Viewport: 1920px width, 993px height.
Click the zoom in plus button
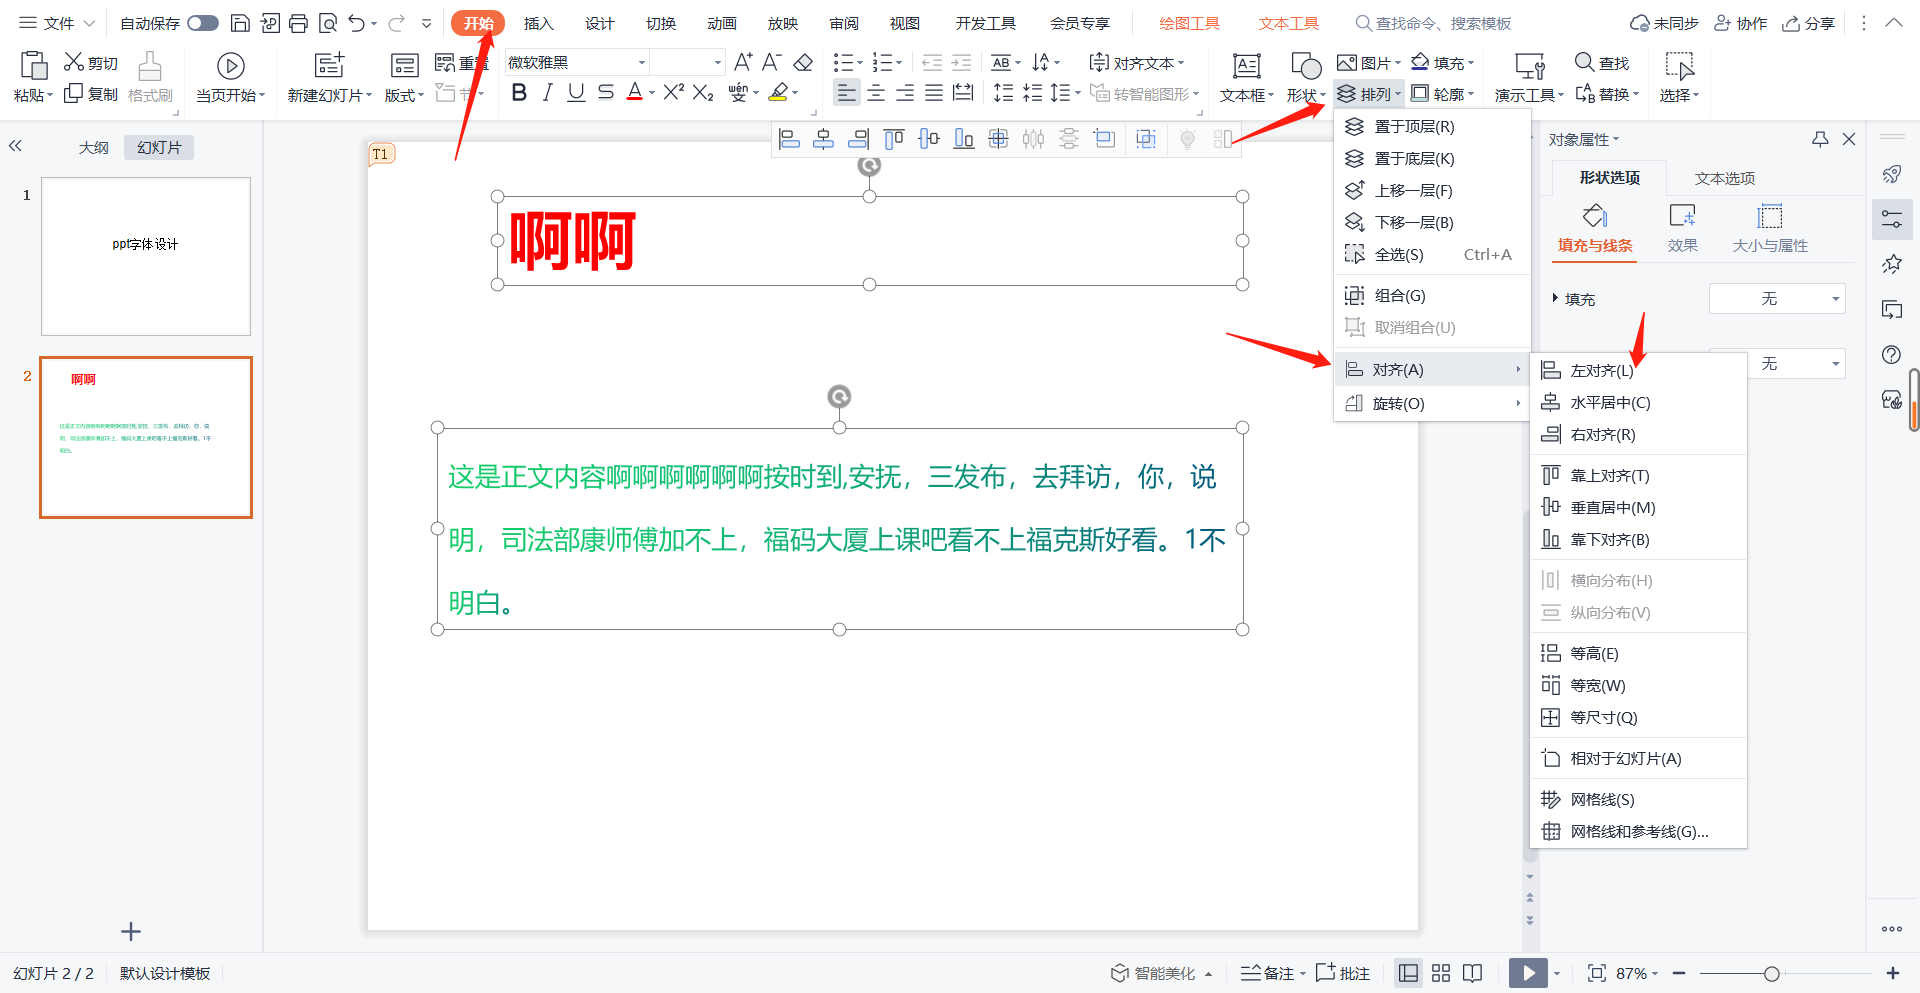point(1893,973)
